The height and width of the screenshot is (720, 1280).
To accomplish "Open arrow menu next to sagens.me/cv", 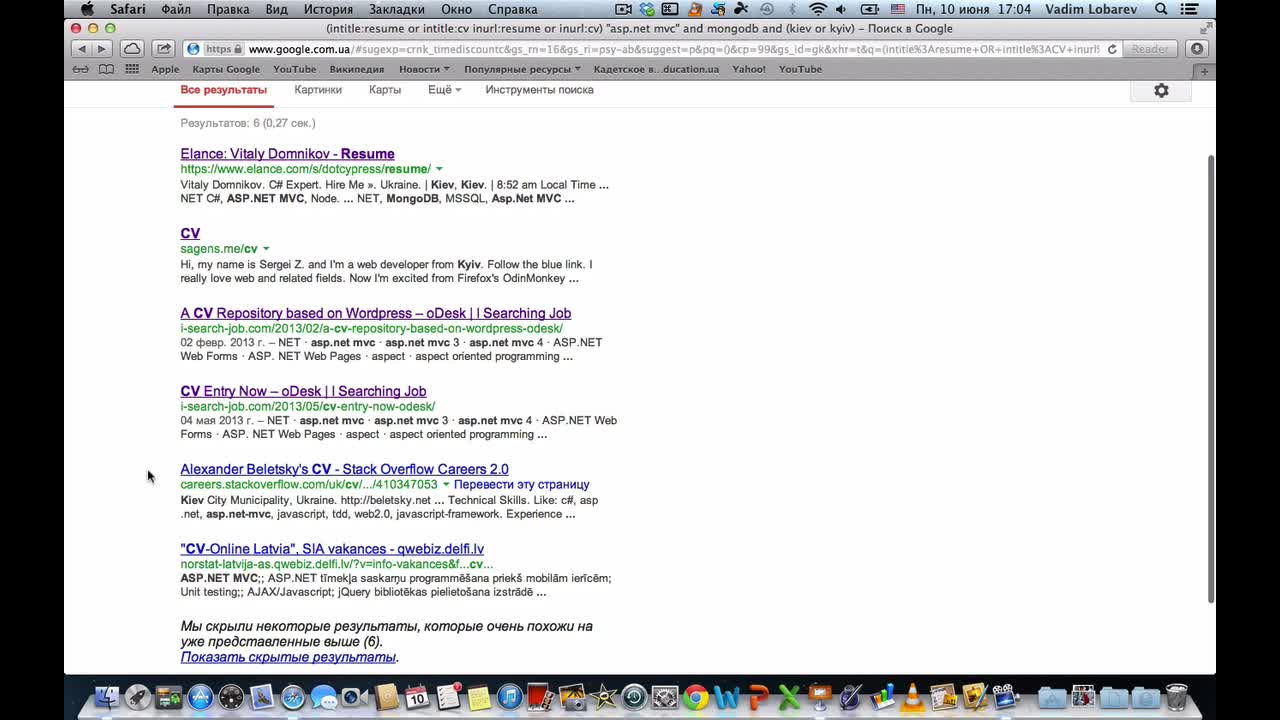I will pyautogui.click(x=266, y=249).
